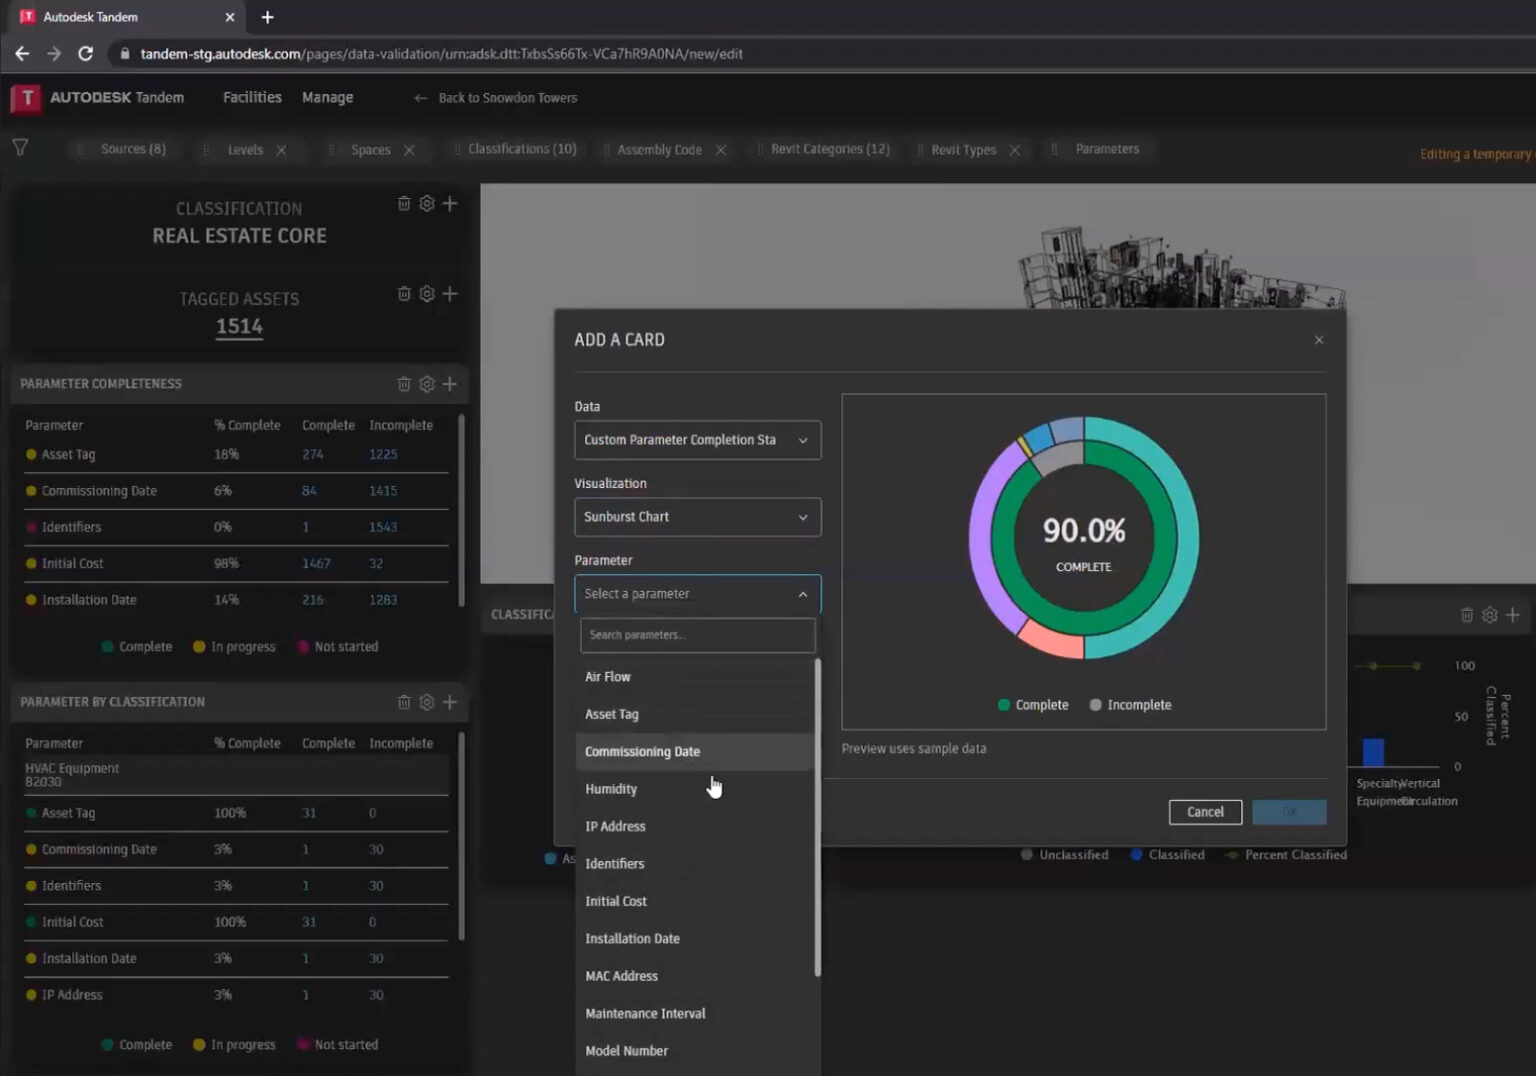Click the trash icon on the right chart panel

(1466, 615)
